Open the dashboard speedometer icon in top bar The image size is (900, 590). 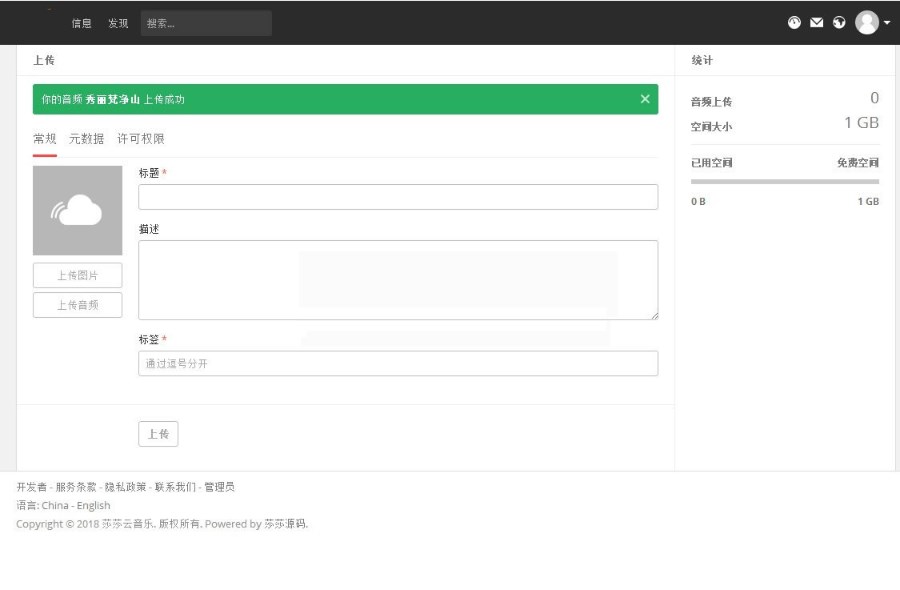point(794,22)
